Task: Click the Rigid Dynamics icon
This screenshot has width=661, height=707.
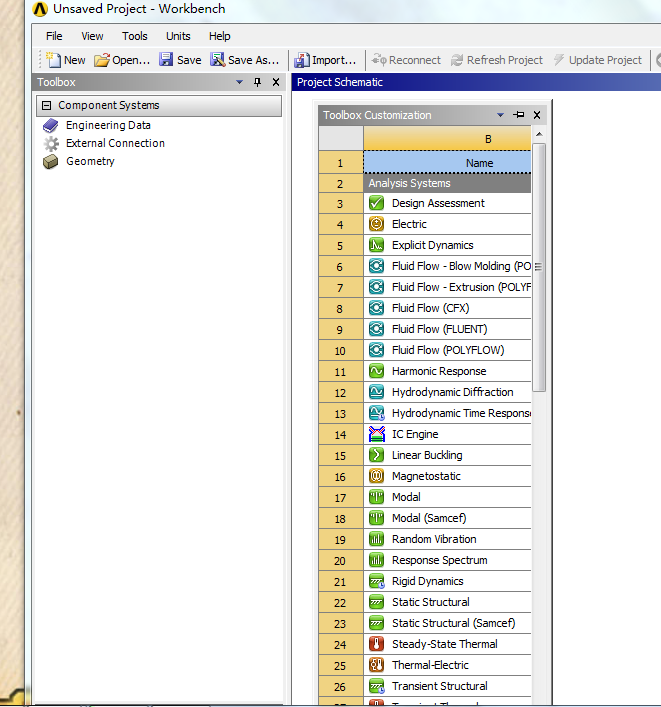Action: (x=376, y=581)
